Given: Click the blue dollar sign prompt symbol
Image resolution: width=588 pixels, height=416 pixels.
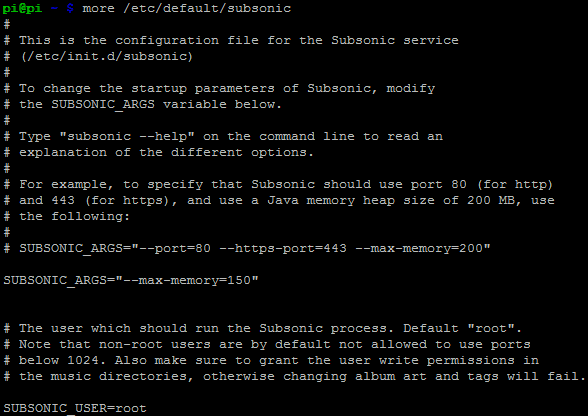Looking at the screenshot, I should point(70,8).
